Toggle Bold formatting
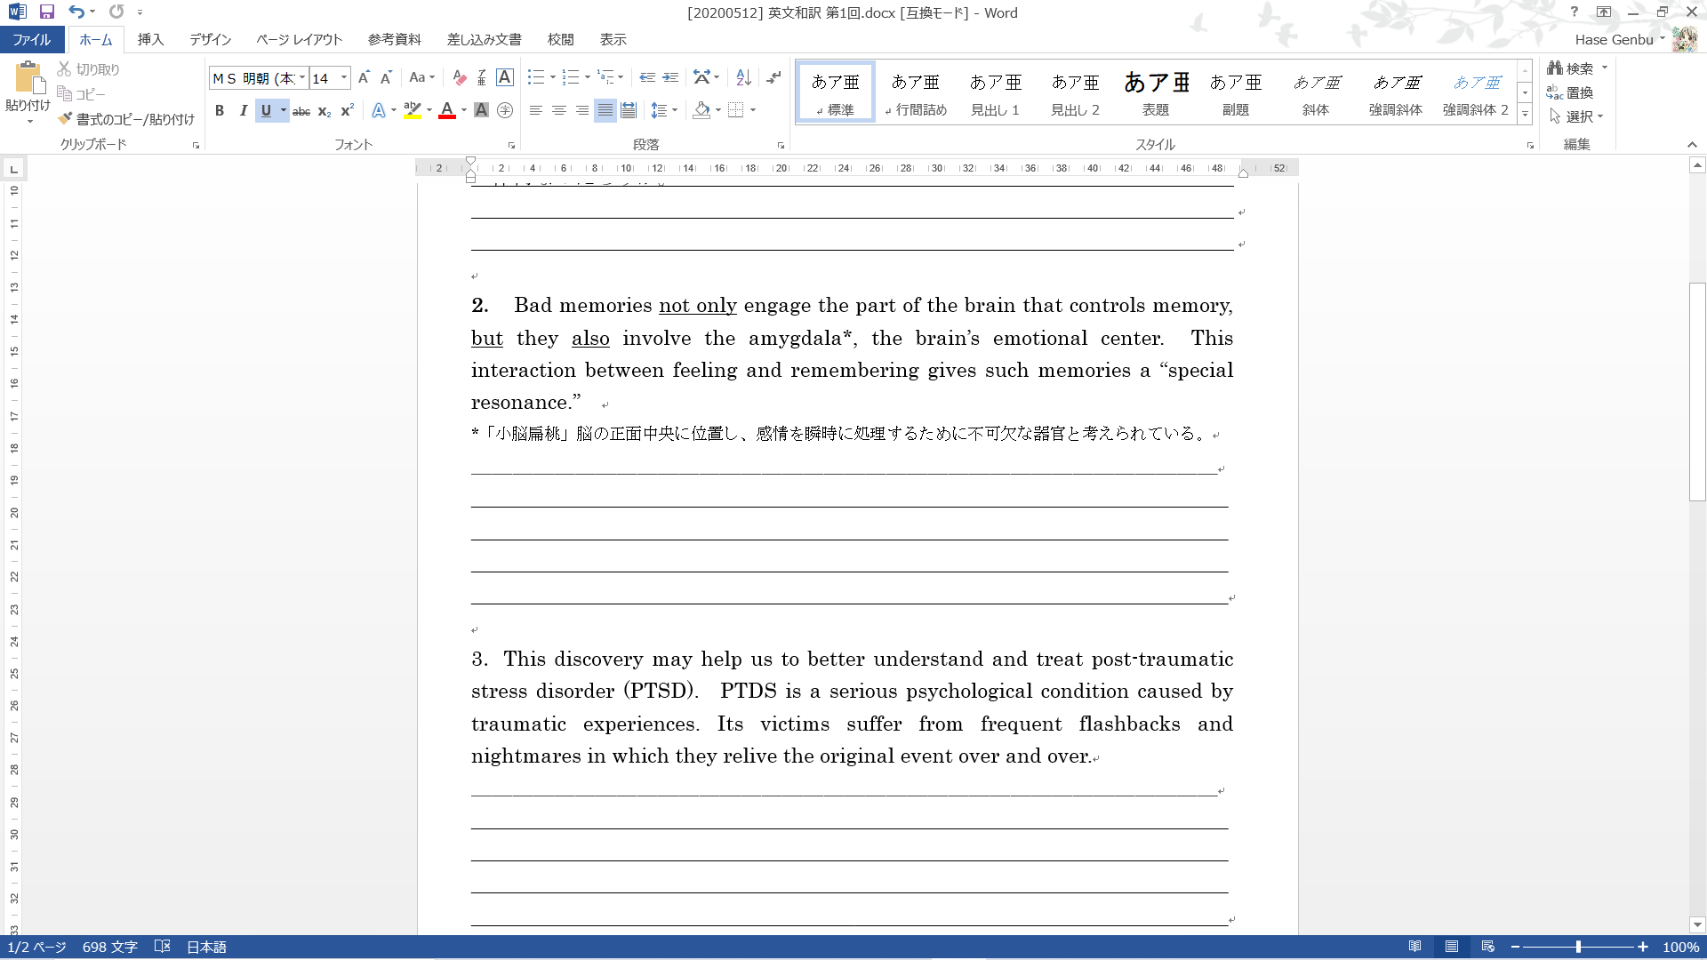 tap(220, 110)
